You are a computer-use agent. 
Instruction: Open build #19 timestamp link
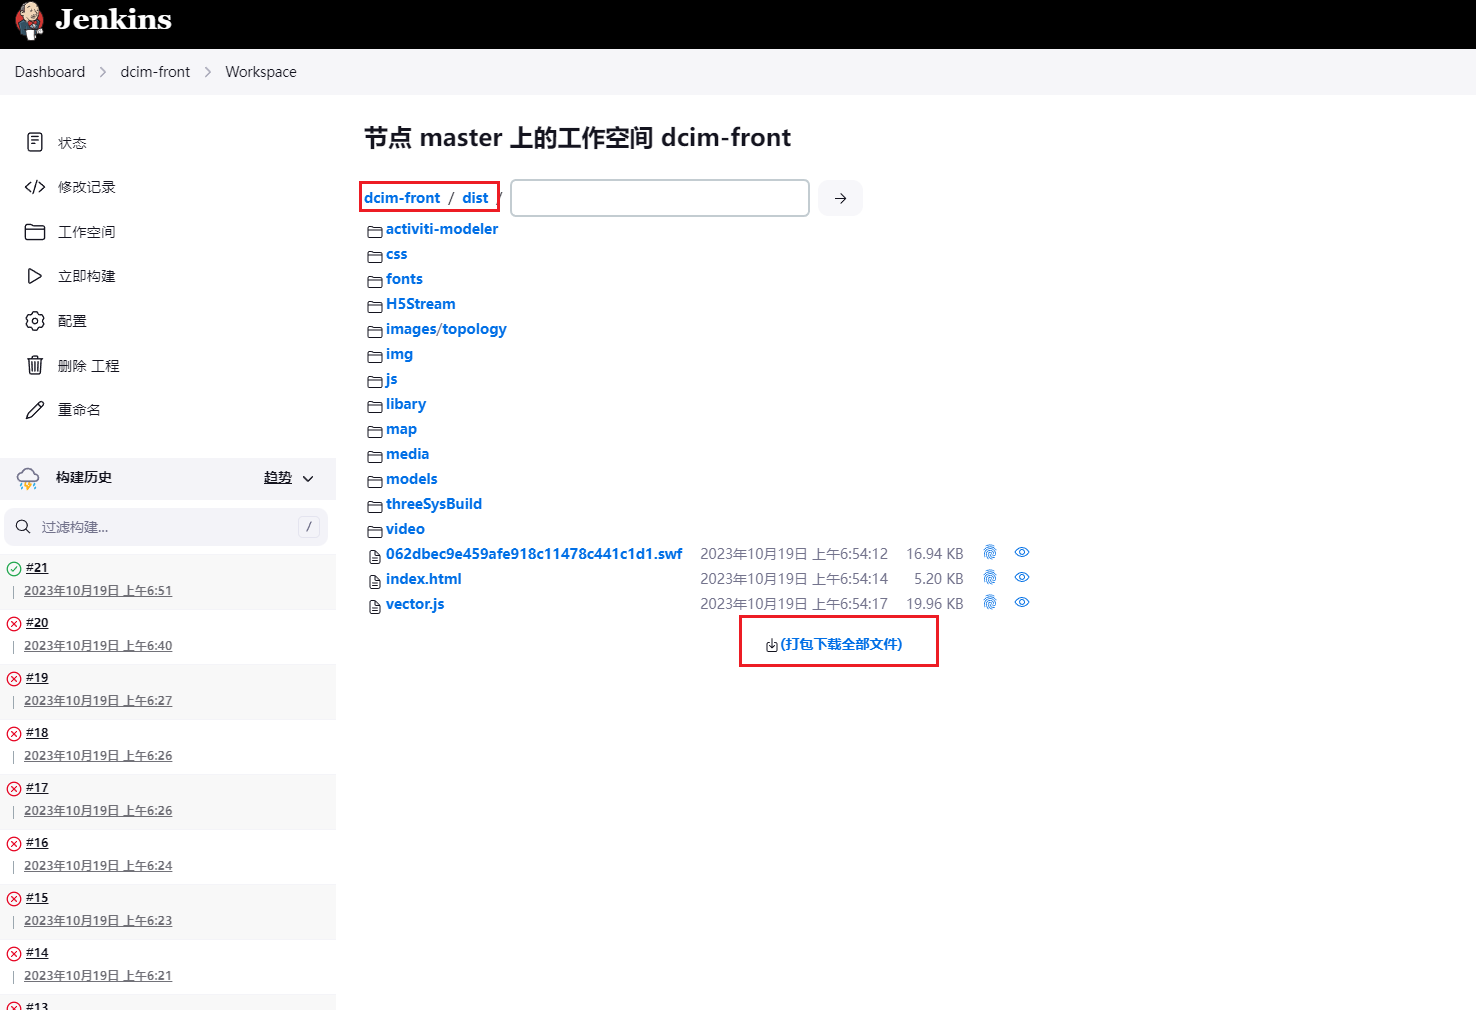click(x=98, y=701)
